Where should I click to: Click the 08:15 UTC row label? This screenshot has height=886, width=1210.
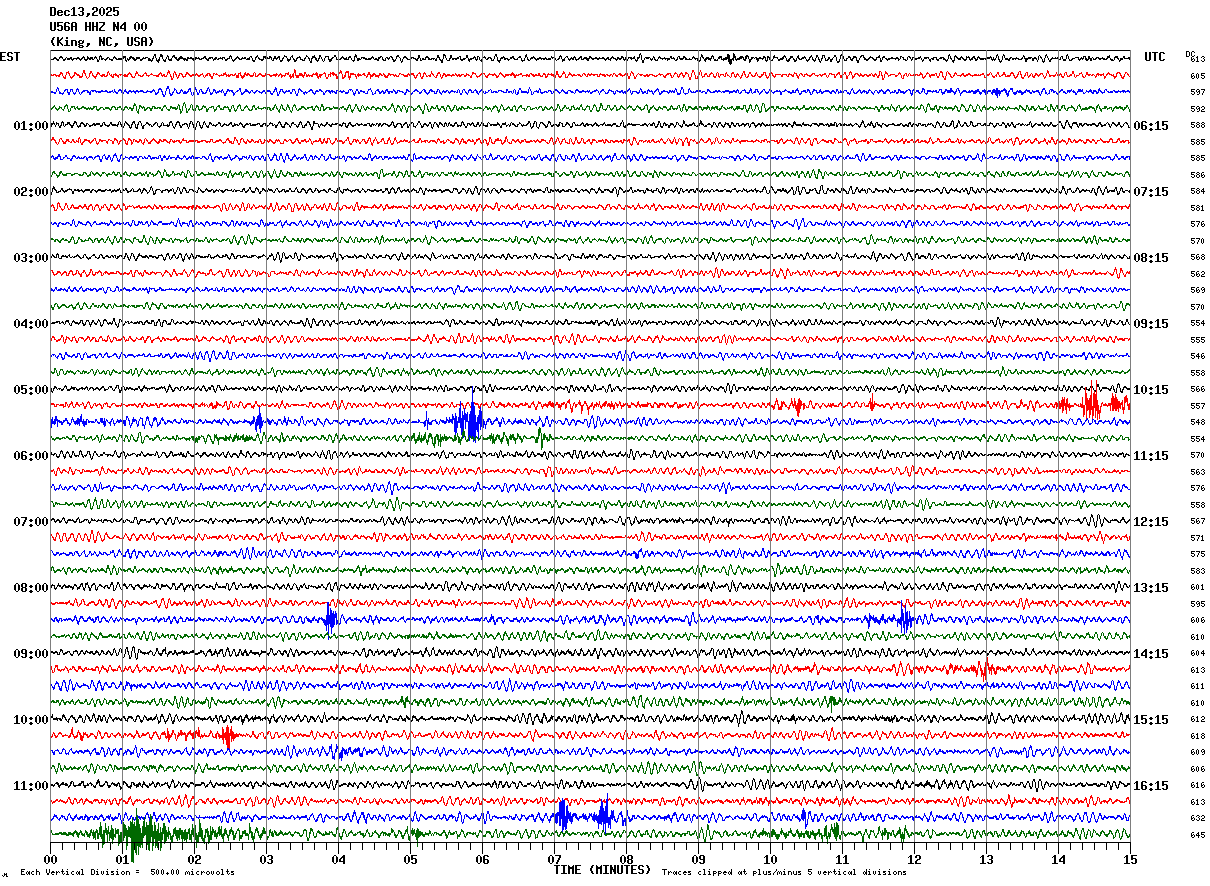1151,258
